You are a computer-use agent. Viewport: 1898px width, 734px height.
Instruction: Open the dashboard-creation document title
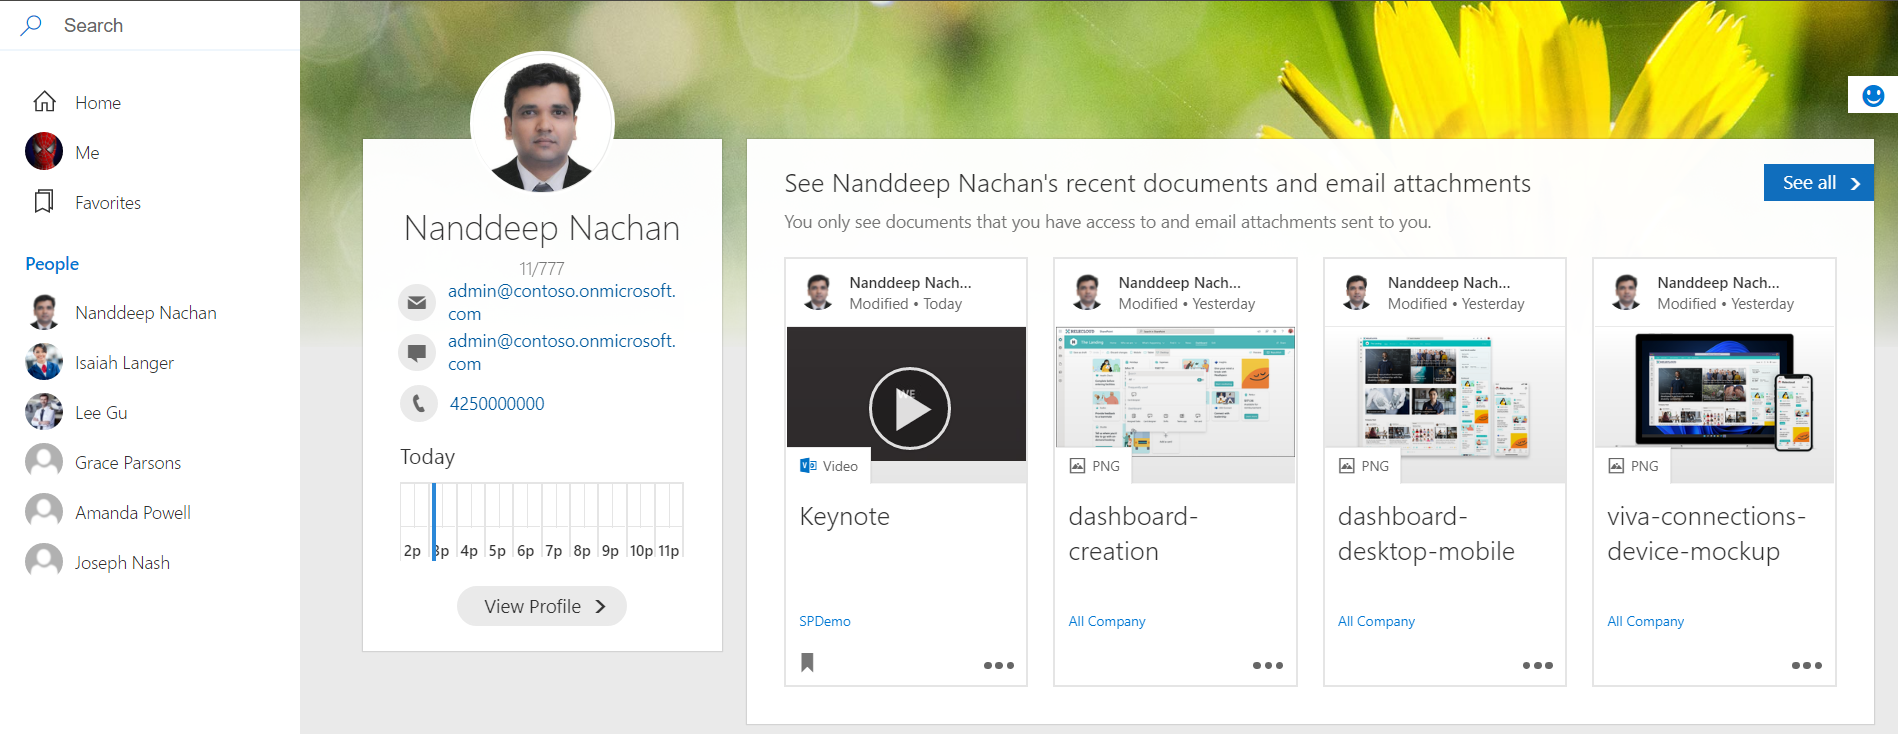pos(1133,534)
